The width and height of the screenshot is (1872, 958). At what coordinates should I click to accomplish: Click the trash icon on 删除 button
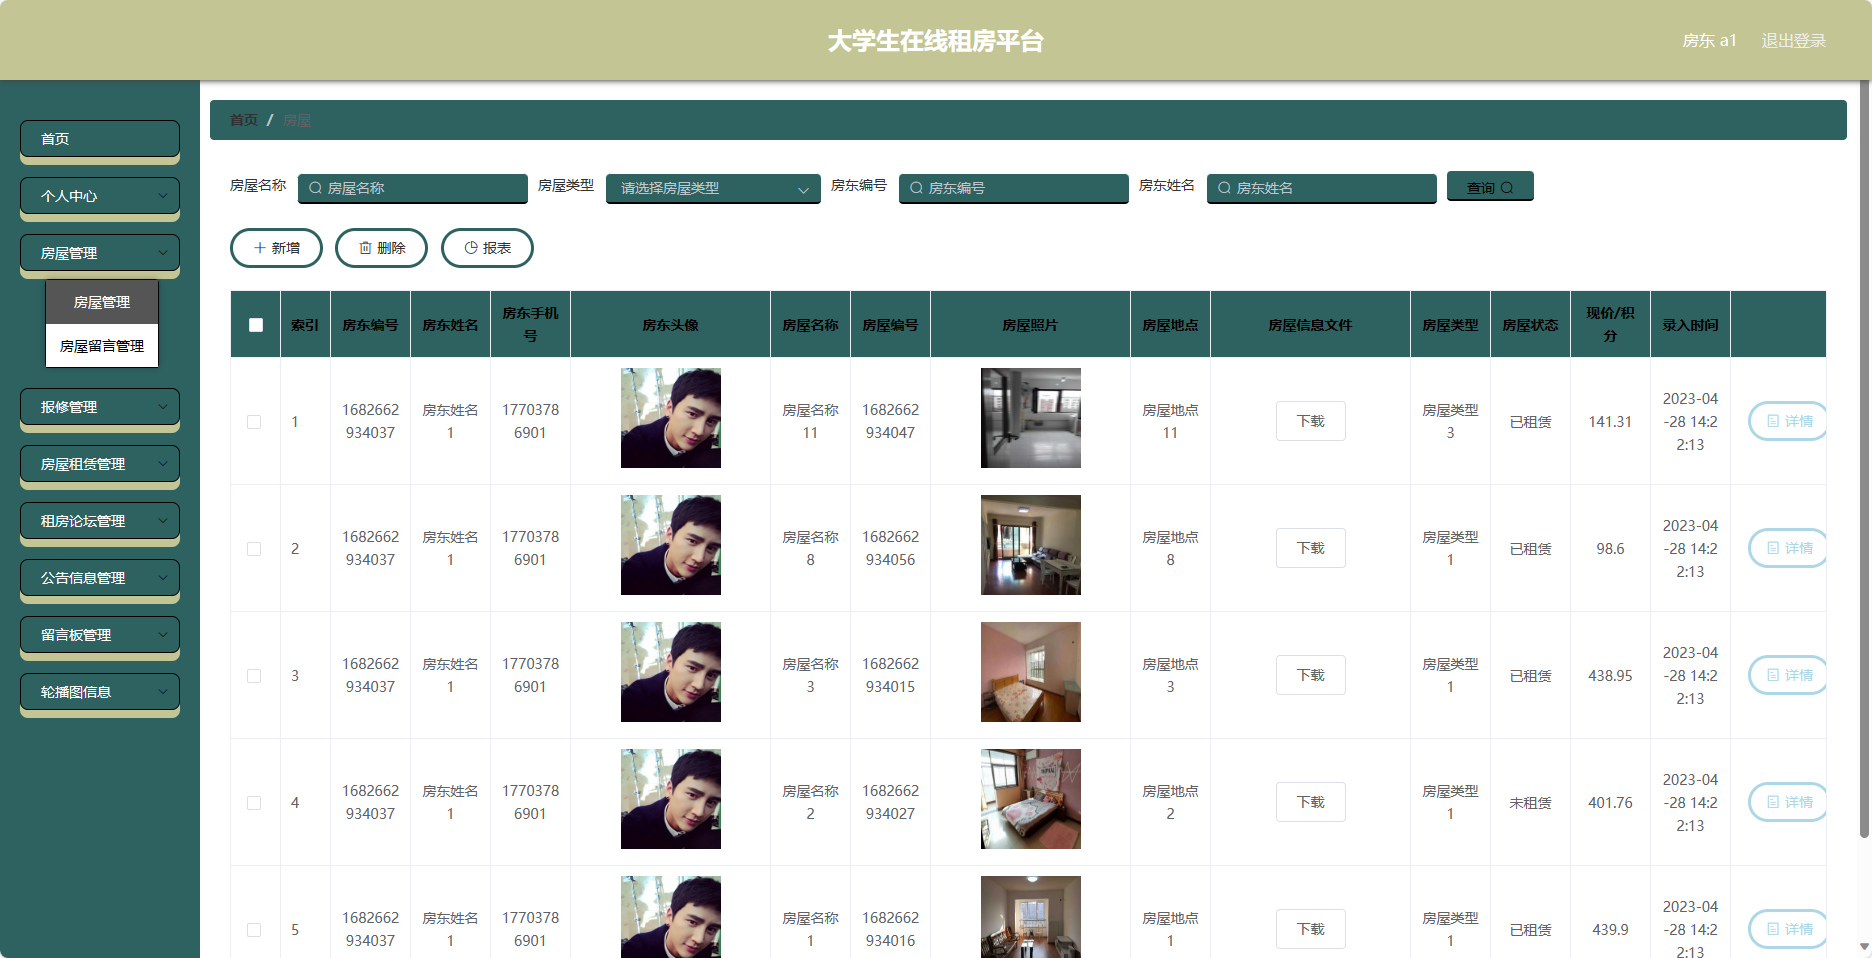coord(366,248)
